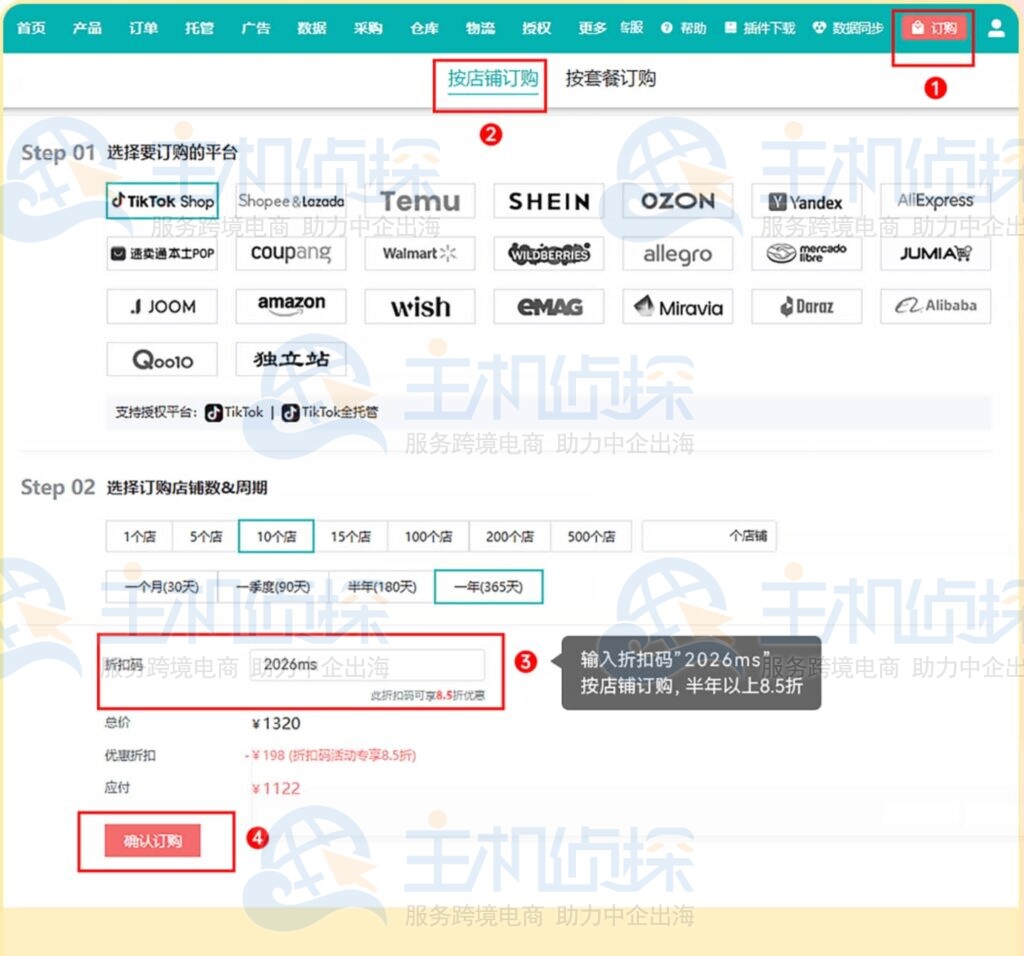
Task: Select the TikTok Shop platform logo
Action: coord(162,200)
